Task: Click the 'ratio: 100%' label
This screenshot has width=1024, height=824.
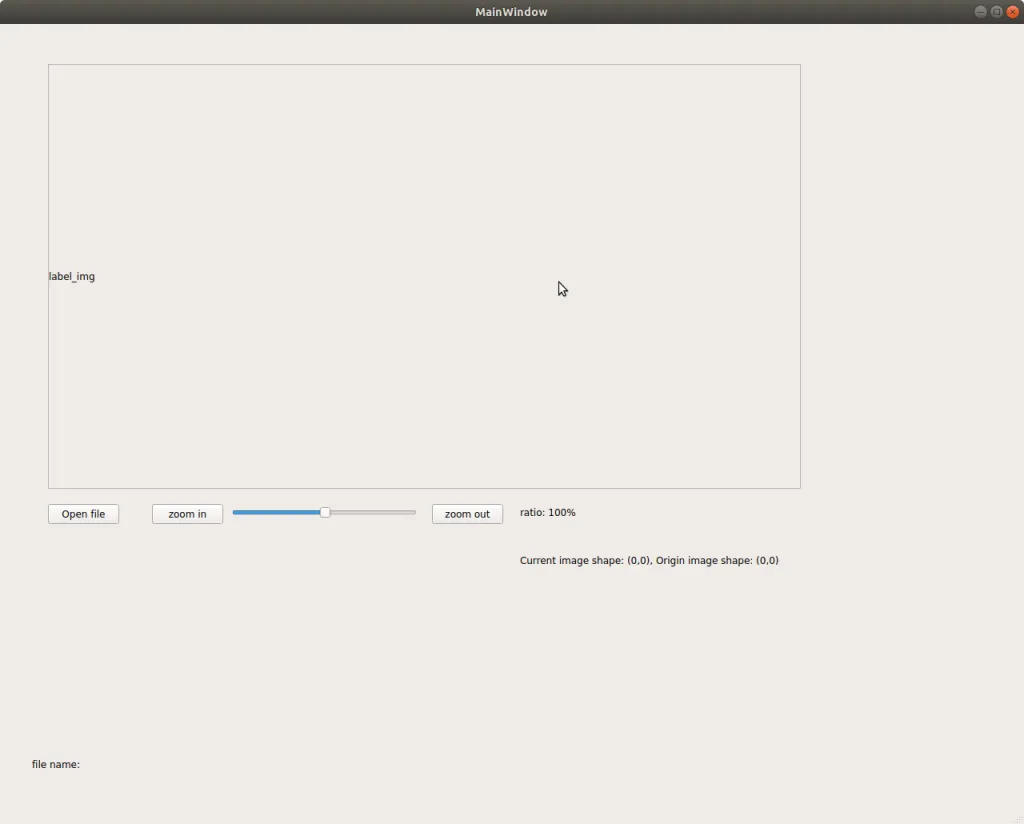Action: tap(547, 512)
